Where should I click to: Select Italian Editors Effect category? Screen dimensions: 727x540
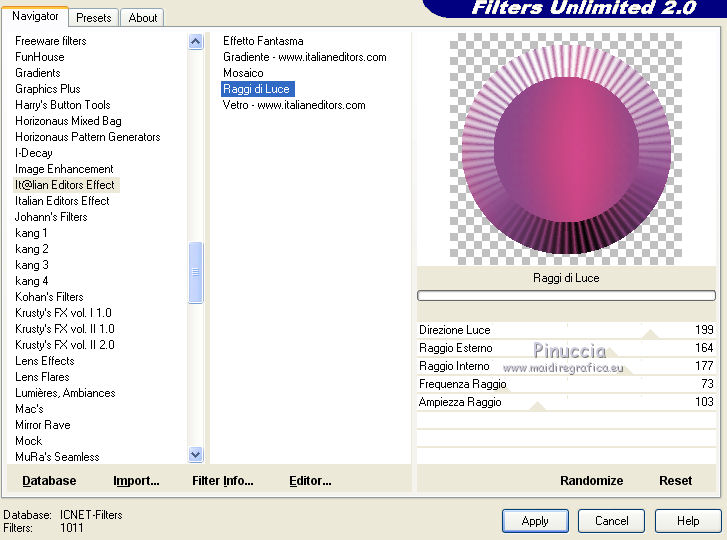62,201
